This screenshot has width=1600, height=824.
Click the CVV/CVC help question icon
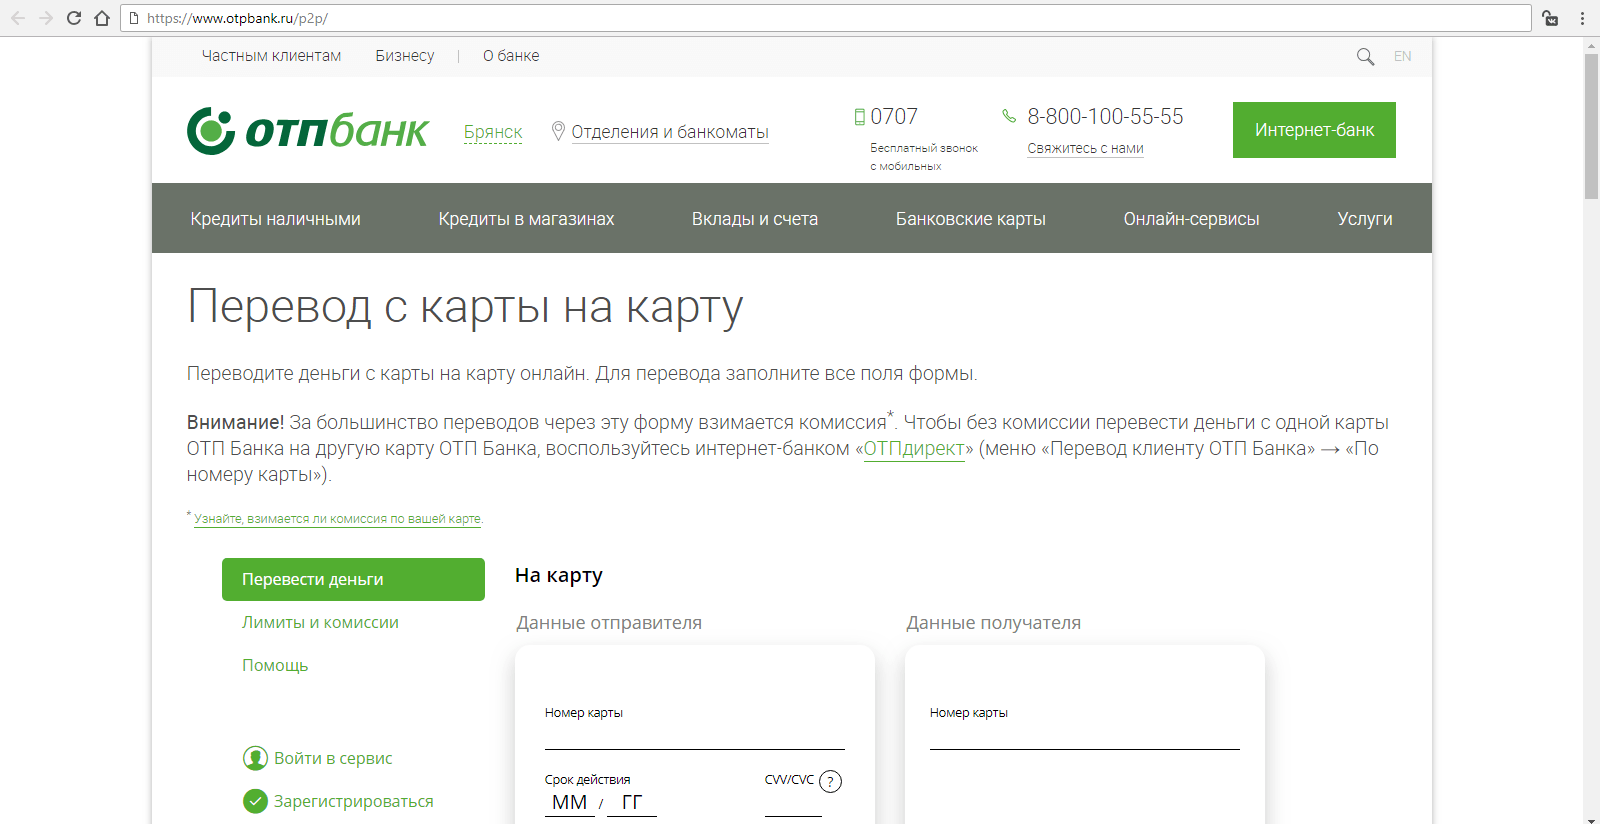[x=830, y=782]
